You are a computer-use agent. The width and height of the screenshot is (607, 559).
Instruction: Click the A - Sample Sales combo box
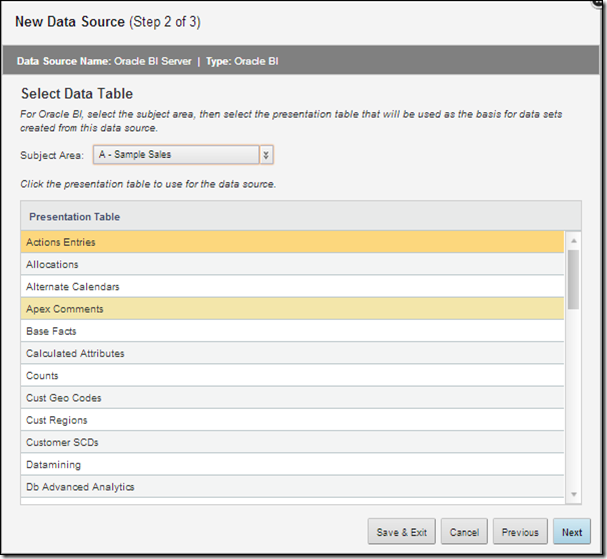point(176,155)
